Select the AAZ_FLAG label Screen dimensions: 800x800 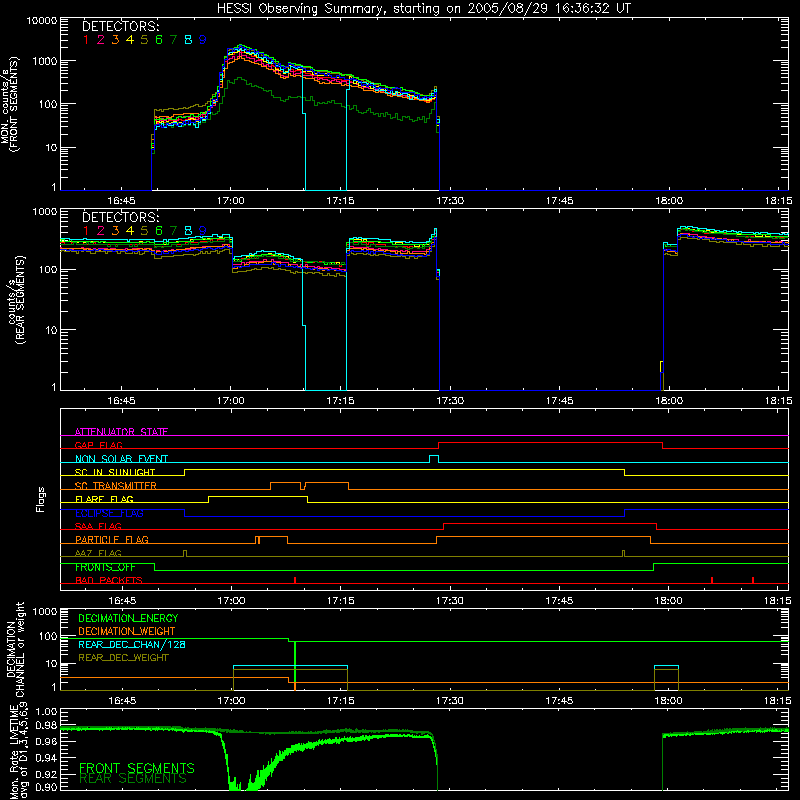coord(98,553)
